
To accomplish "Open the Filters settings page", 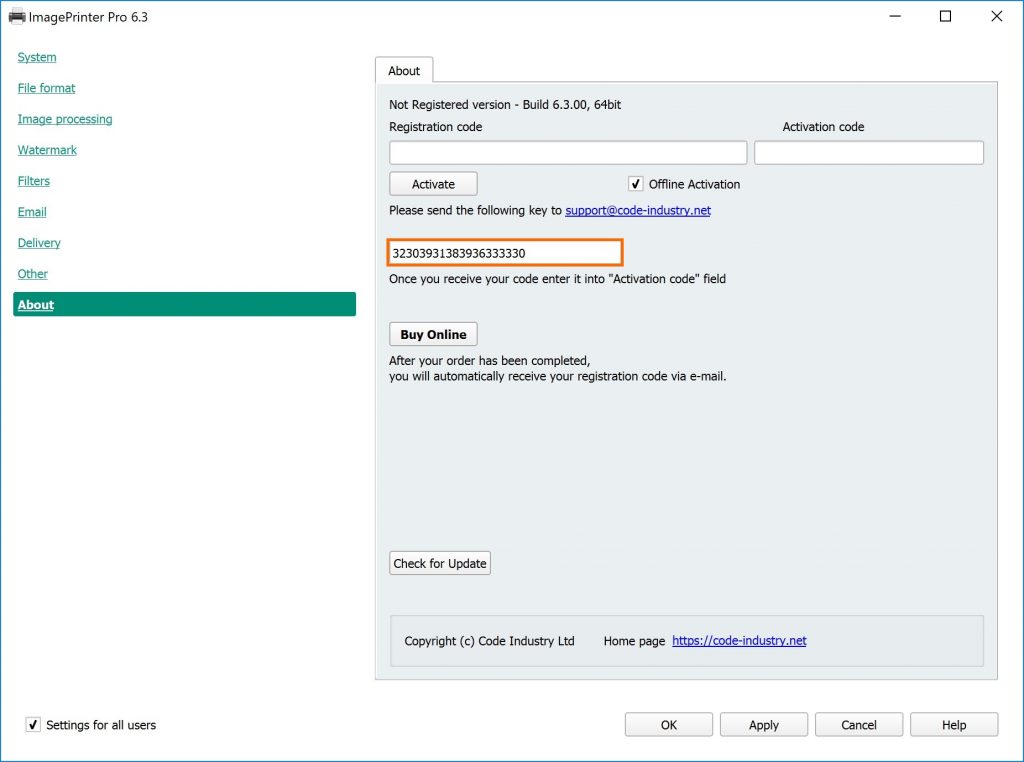I will tap(33, 181).
